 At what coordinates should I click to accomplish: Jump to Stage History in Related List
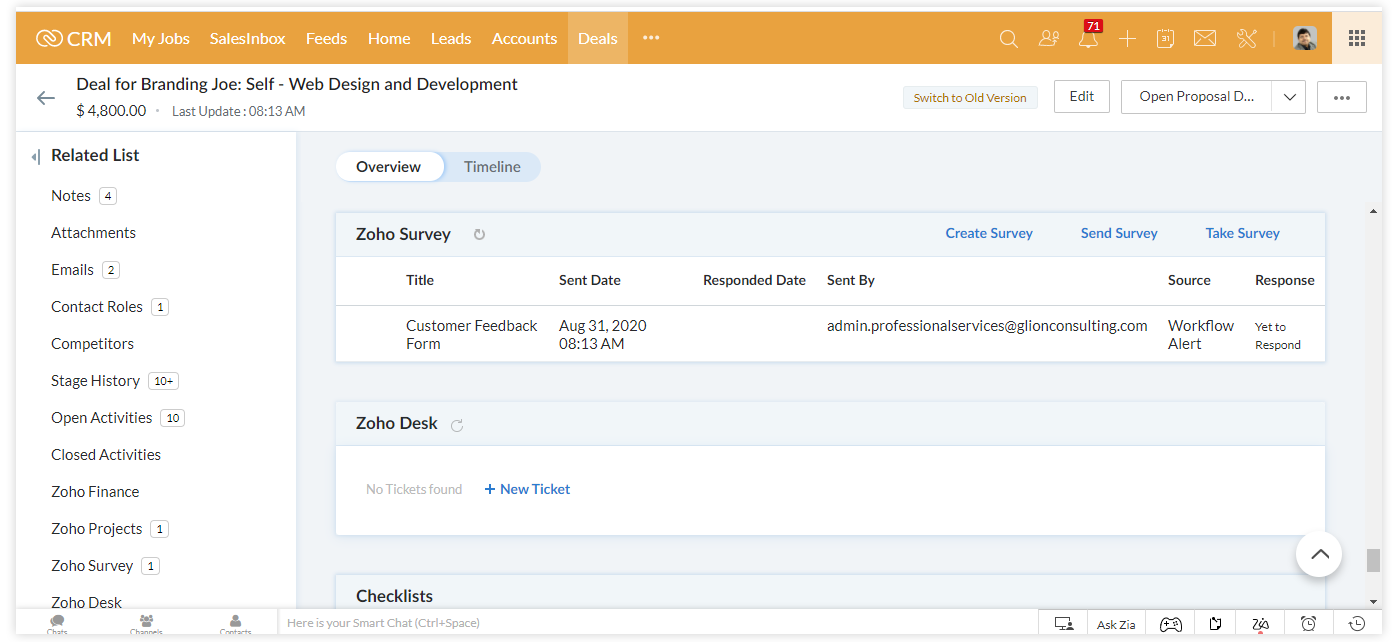(95, 381)
